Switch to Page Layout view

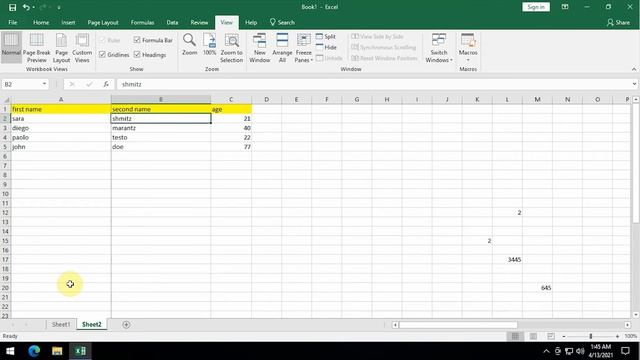tap(61, 47)
